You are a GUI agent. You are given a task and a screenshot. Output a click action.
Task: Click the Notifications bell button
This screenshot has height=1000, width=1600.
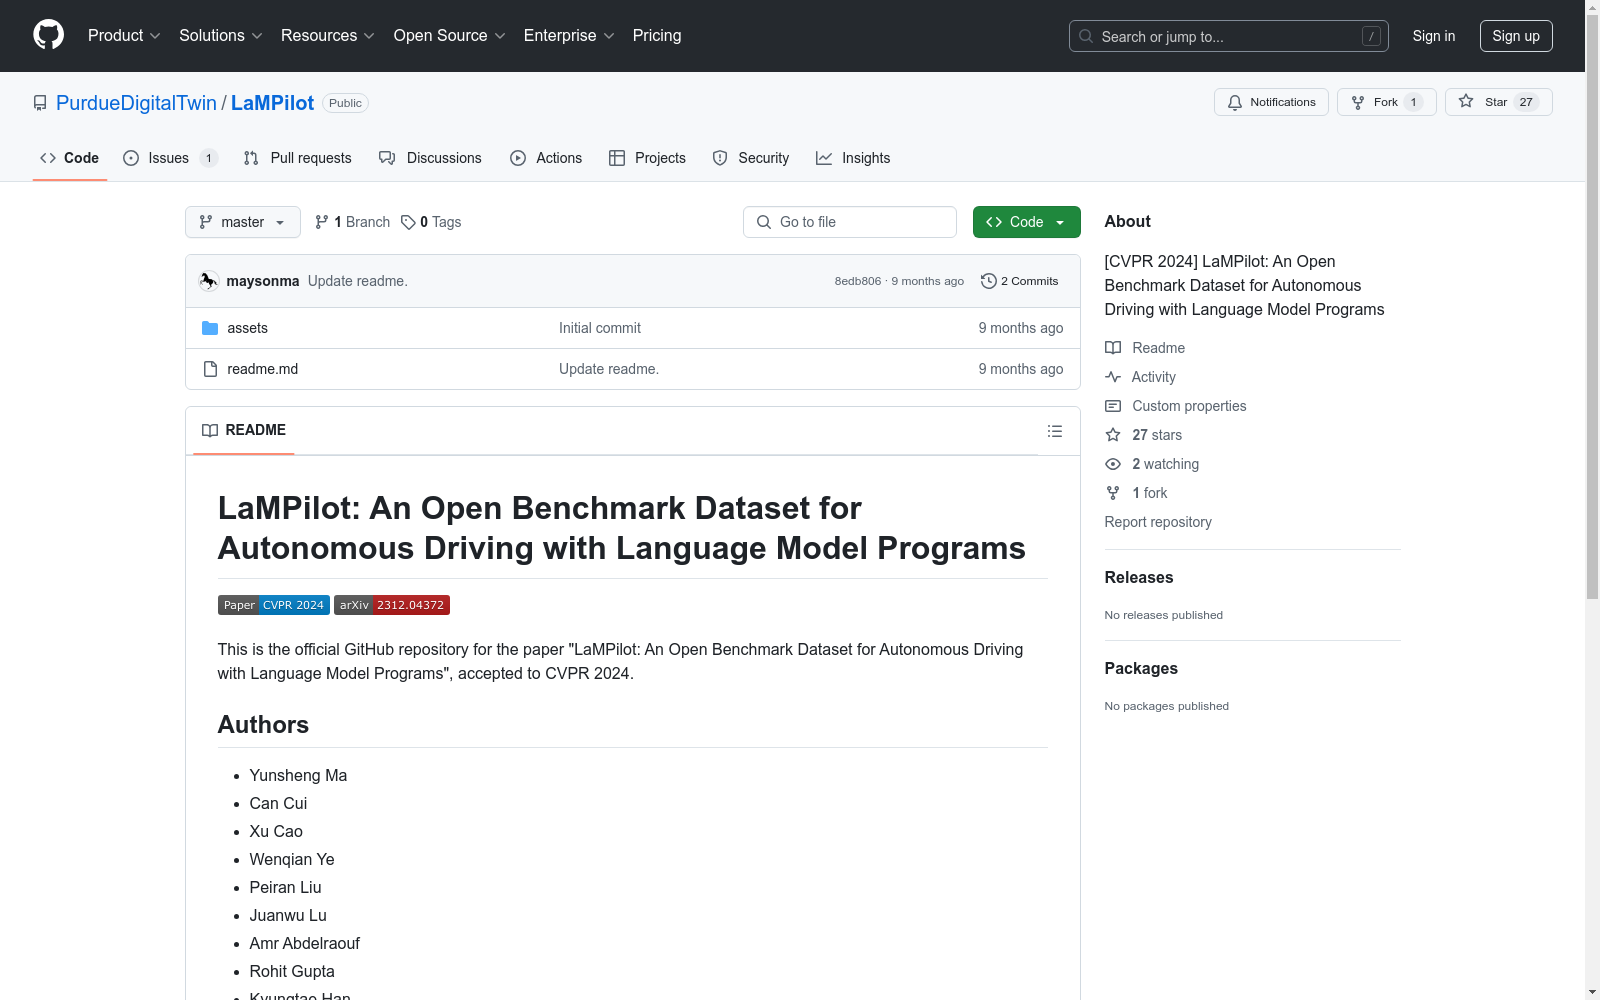click(x=1271, y=102)
